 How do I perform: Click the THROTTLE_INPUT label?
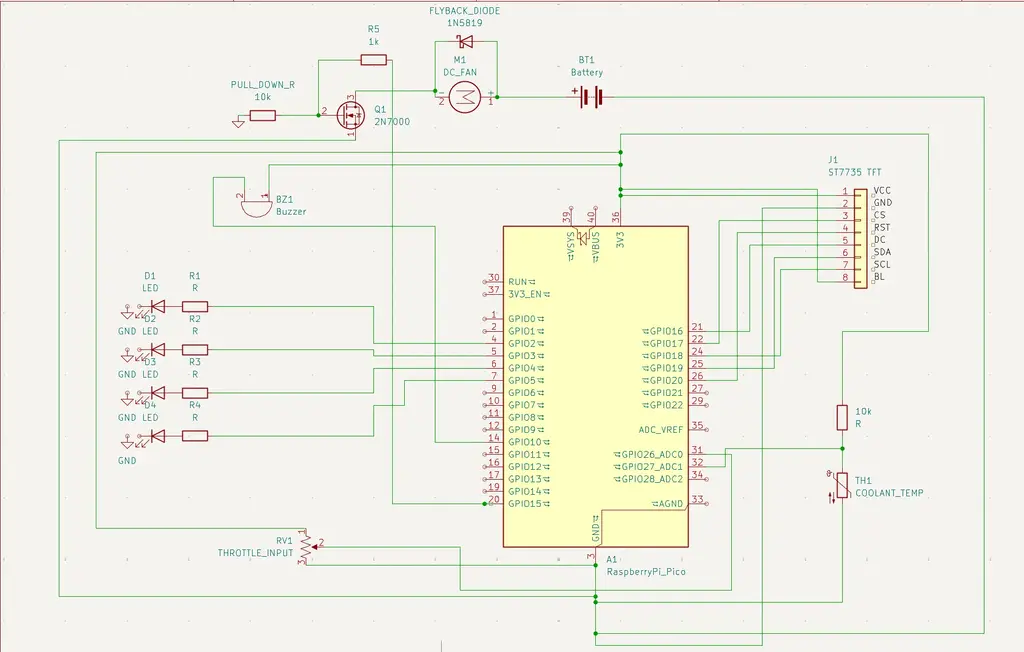(x=255, y=553)
